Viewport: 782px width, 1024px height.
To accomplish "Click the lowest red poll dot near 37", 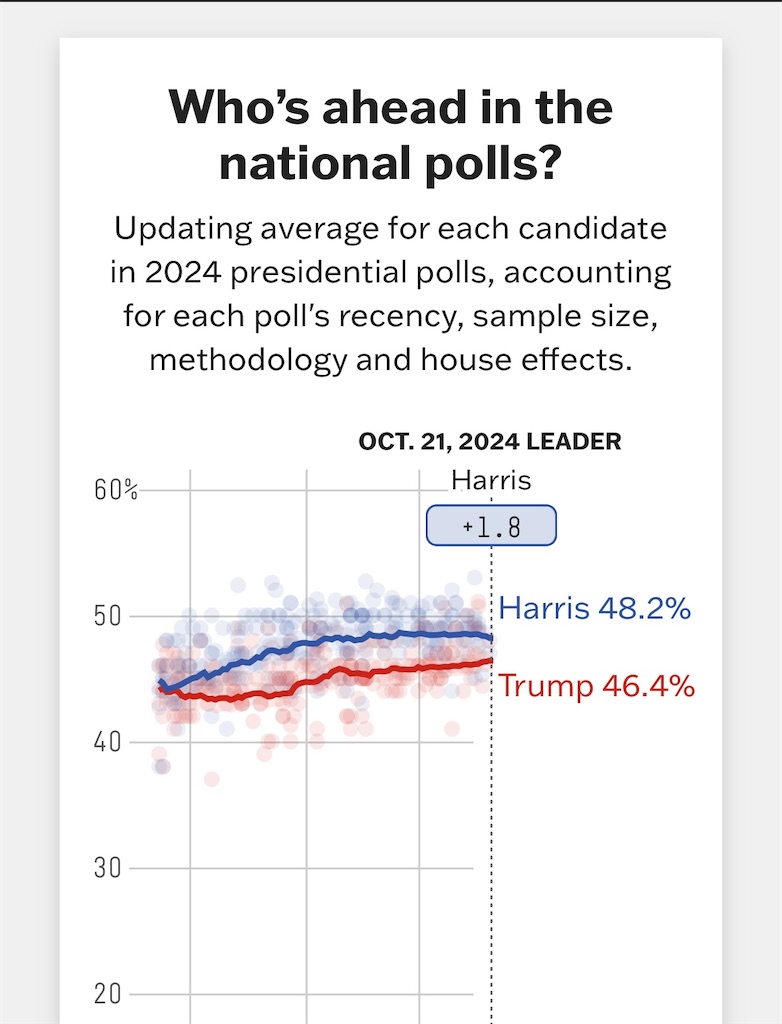I will 212,779.
